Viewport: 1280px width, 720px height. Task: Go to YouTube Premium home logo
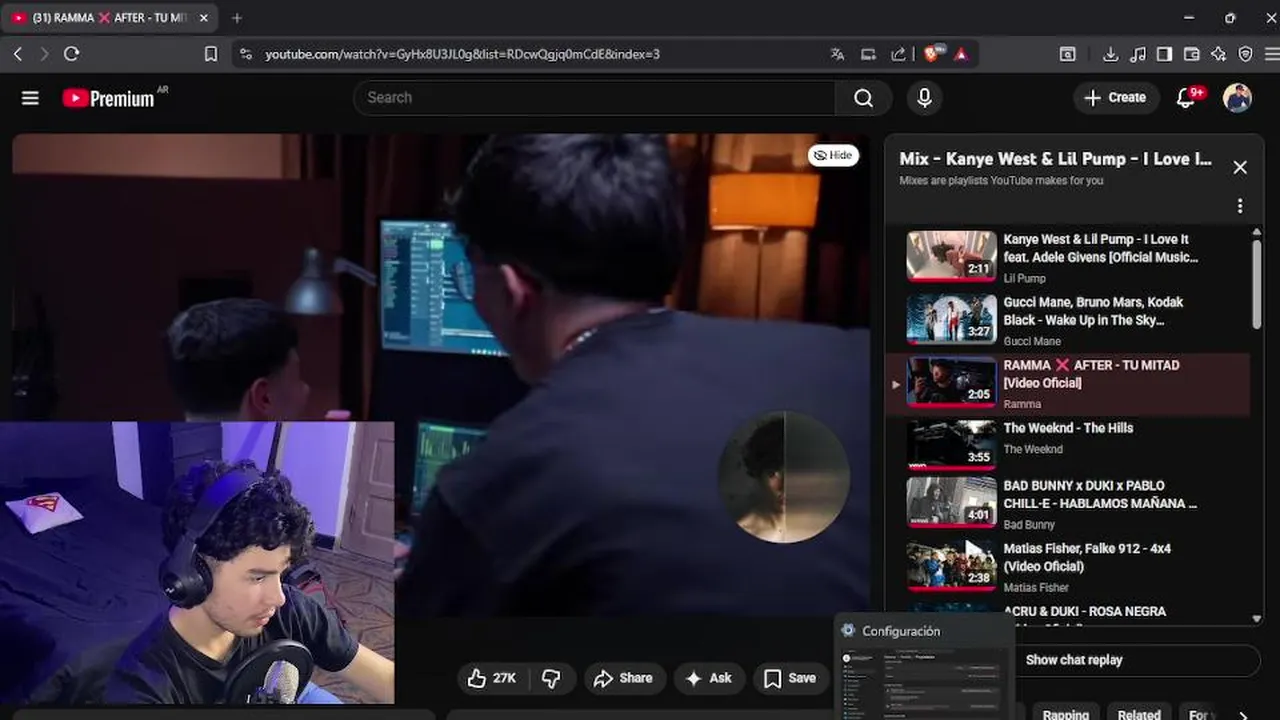[x=108, y=98]
